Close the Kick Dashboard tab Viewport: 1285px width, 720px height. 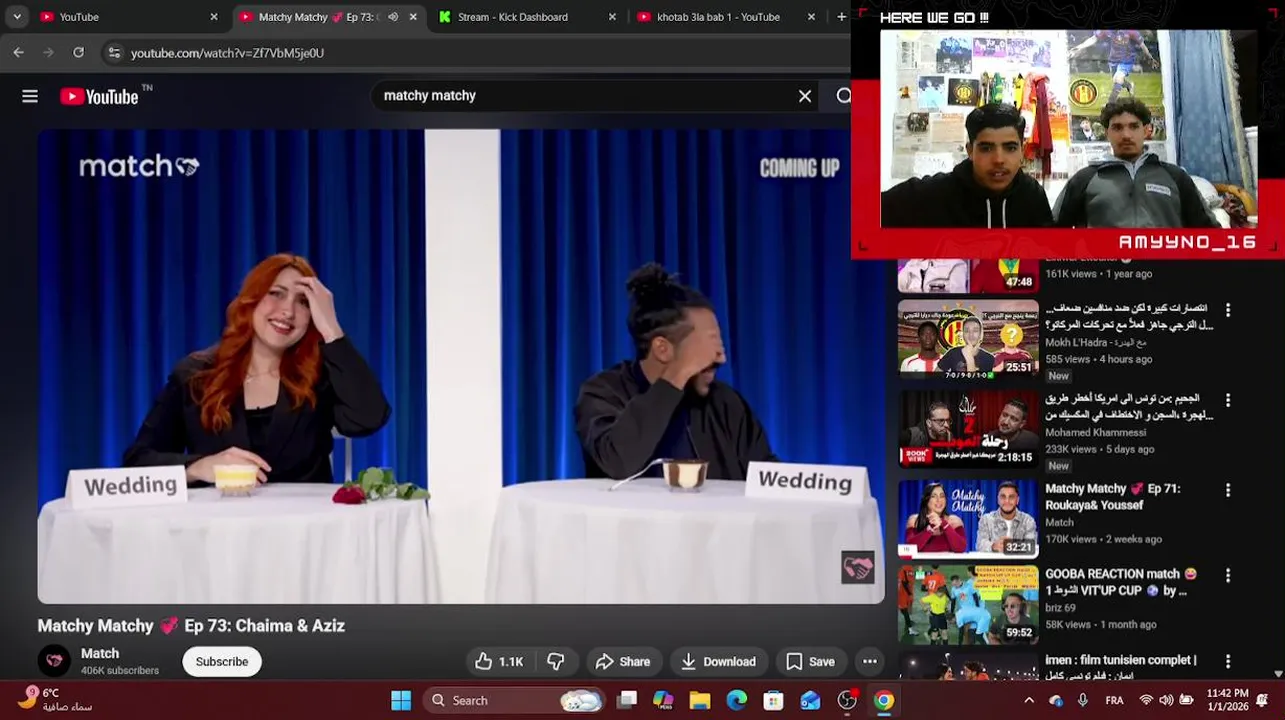pos(612,17)
